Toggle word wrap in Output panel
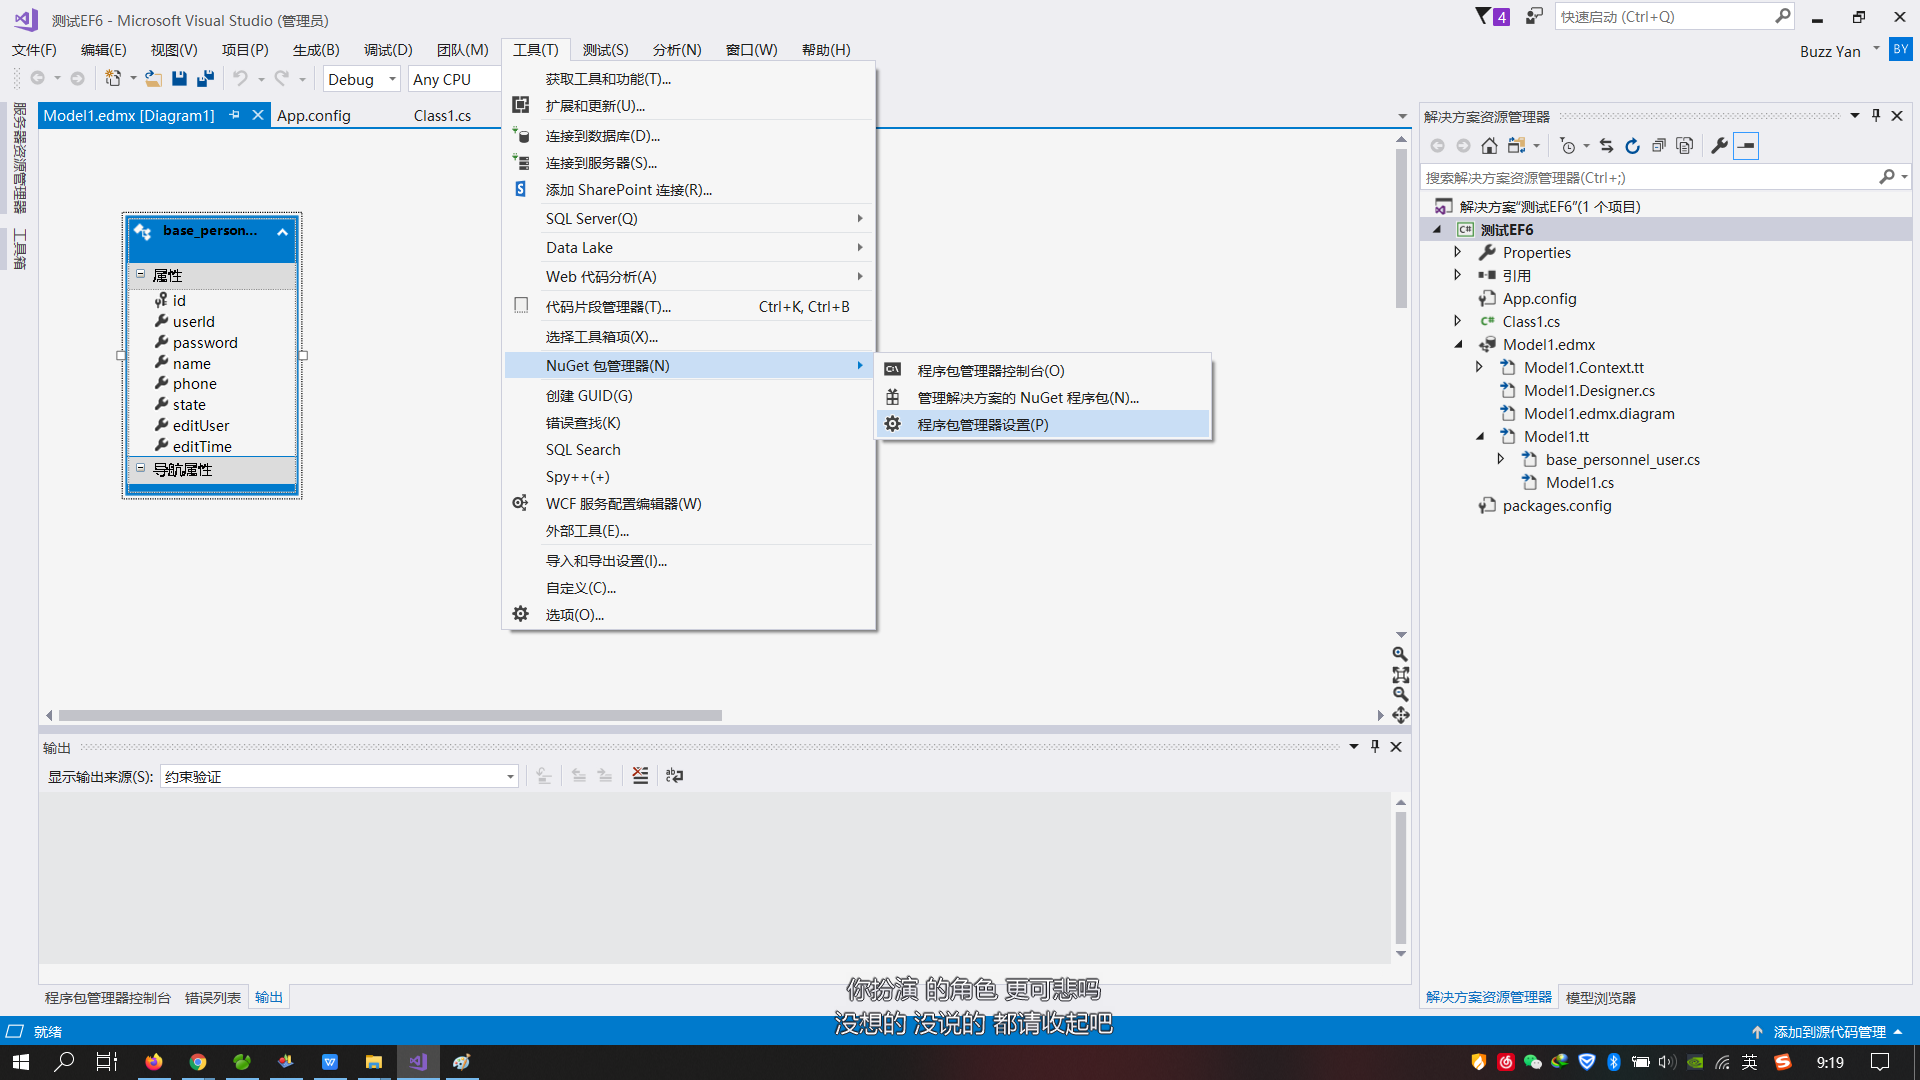1920x1080 pixels. (x=675, y=776)
